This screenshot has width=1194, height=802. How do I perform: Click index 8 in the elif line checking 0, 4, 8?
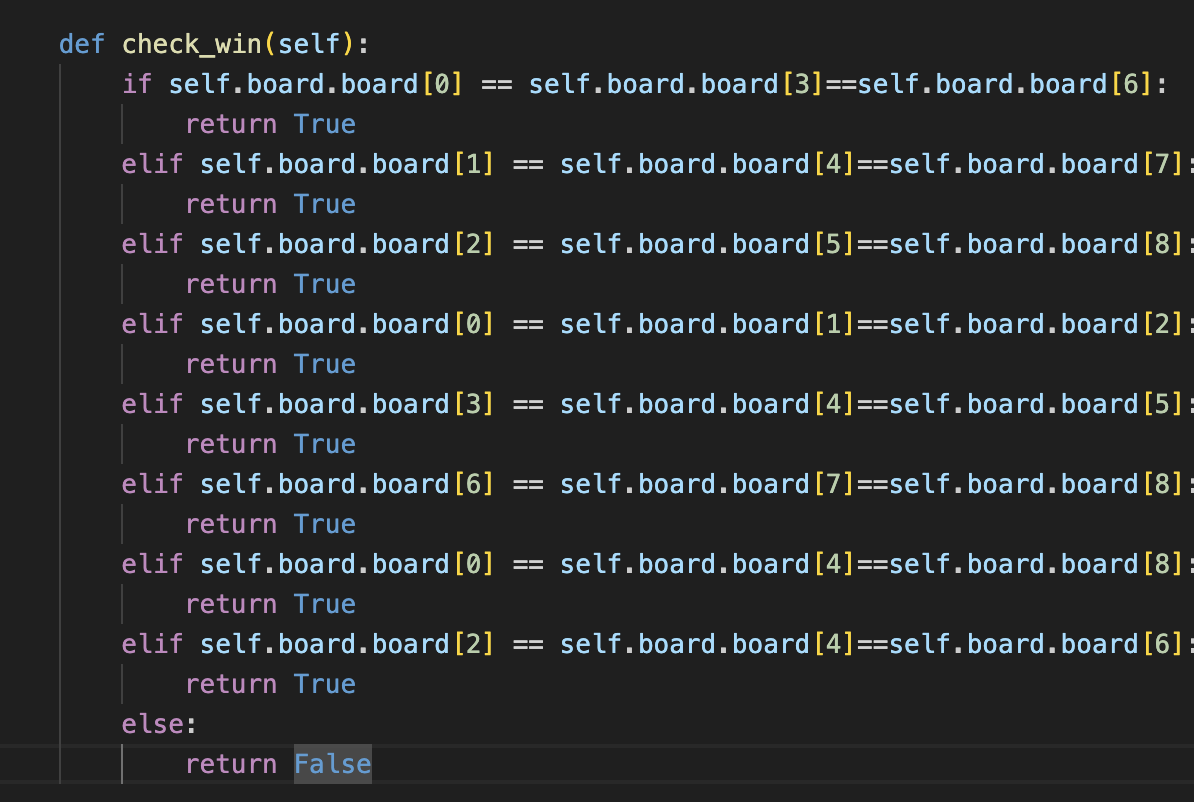1162,564
